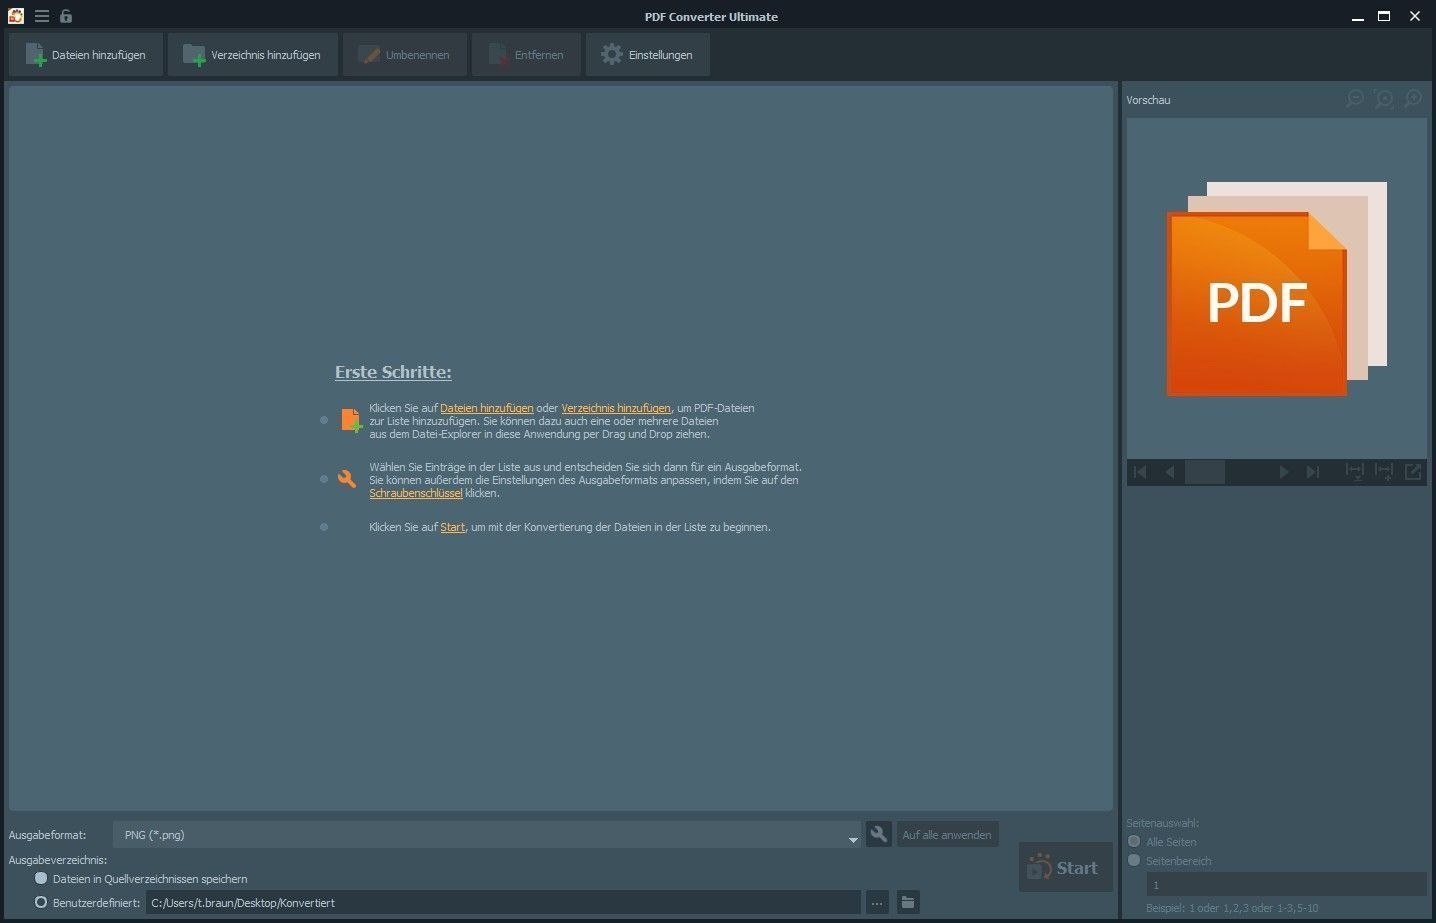Viewport: 1436px width, 923px height.
Task: Go to the next preview page
Action: coord(1284,472)
